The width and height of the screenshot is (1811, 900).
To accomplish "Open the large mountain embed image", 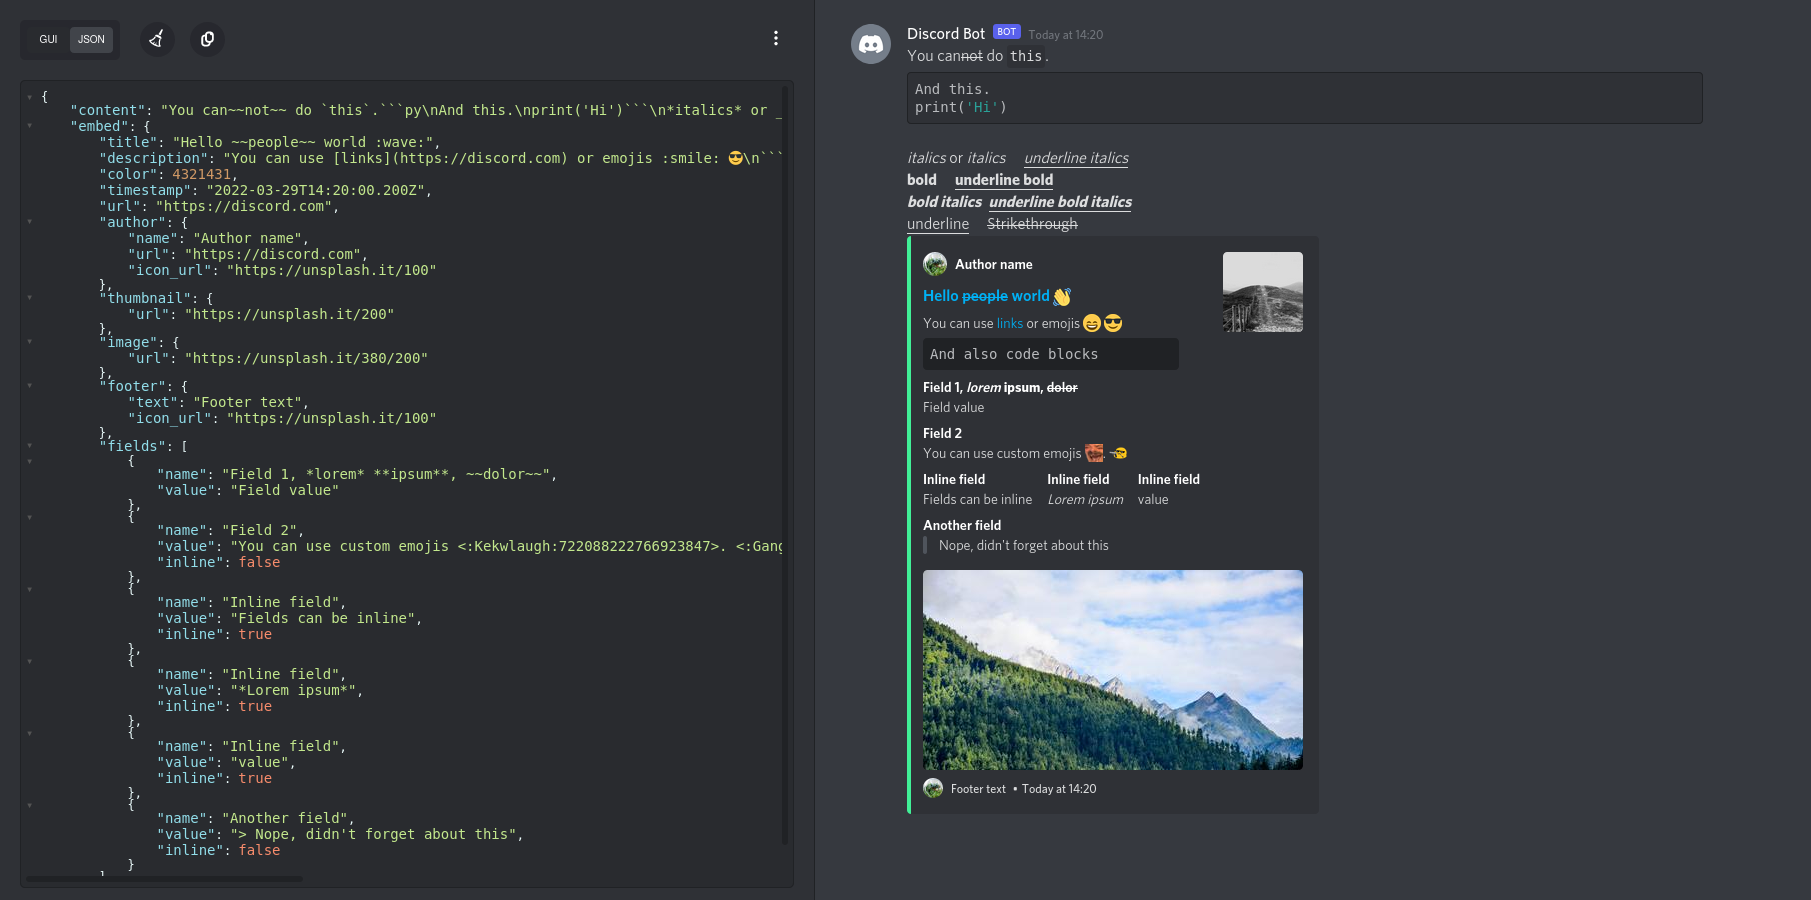I will tap(1113, 670).
